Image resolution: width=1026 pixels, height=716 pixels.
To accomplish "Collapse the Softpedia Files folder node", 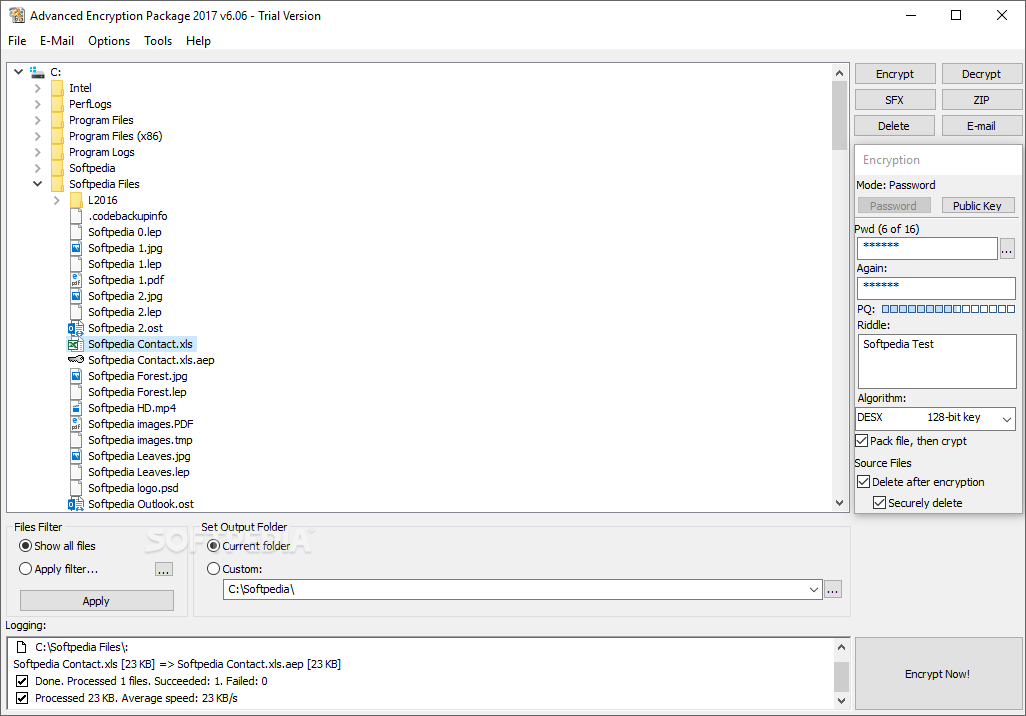I will (37, 184).
